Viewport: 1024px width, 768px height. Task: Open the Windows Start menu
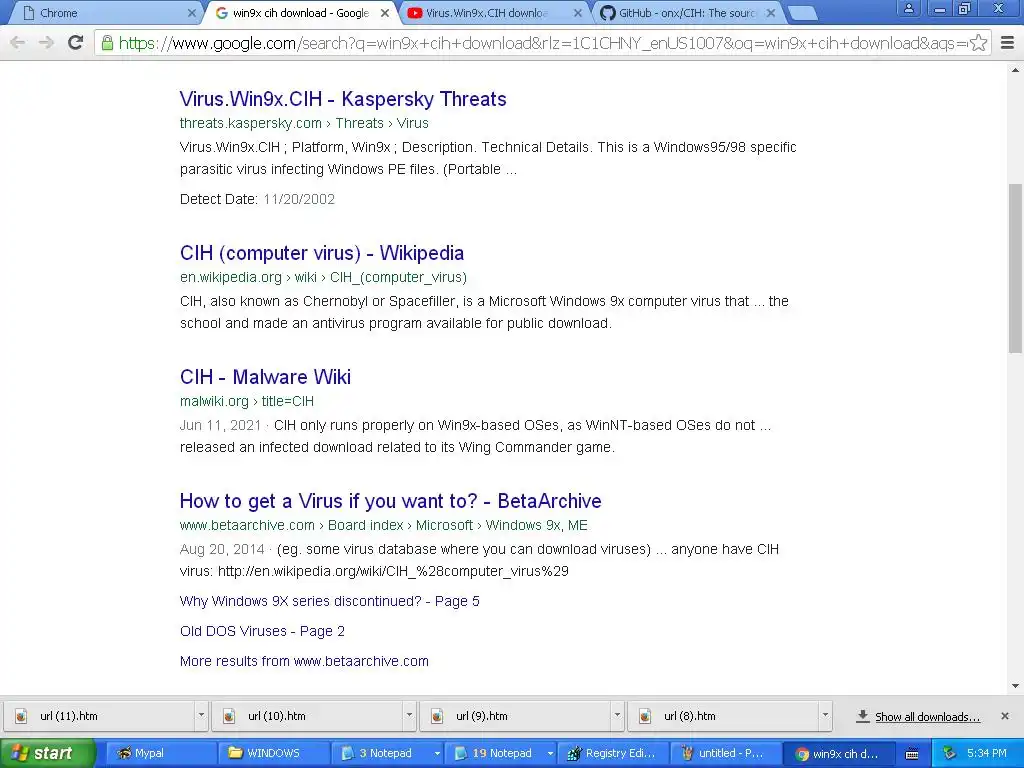point(48,753)
